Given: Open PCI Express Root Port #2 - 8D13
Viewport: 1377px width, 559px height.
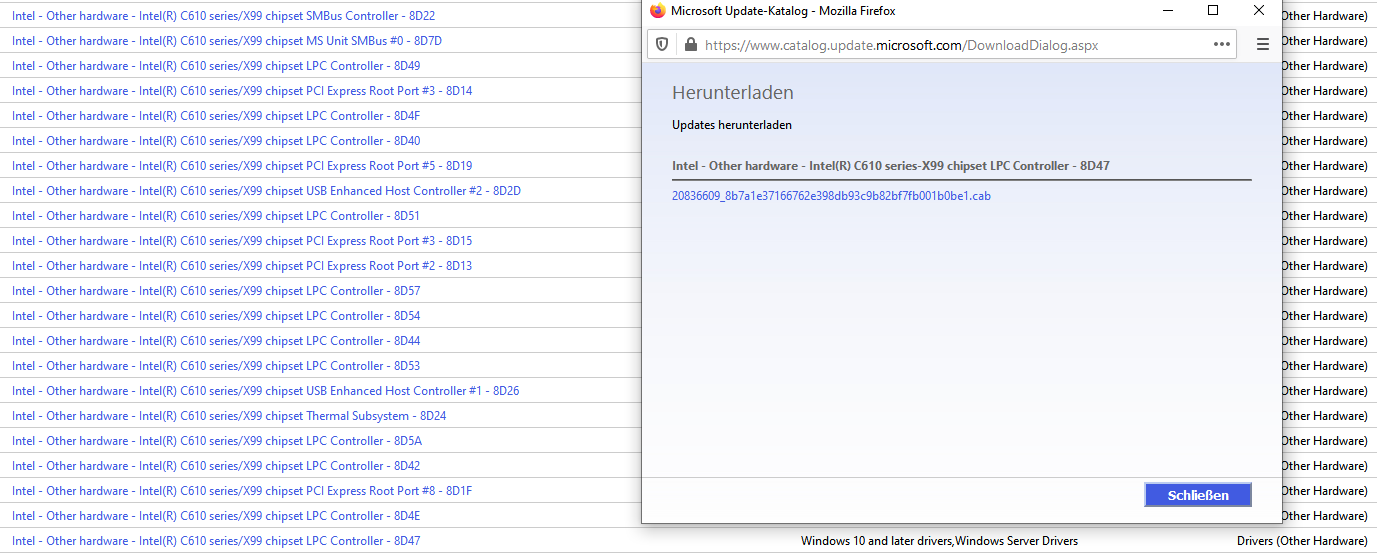Looking at the screenshot, I should tap(242, 266).
